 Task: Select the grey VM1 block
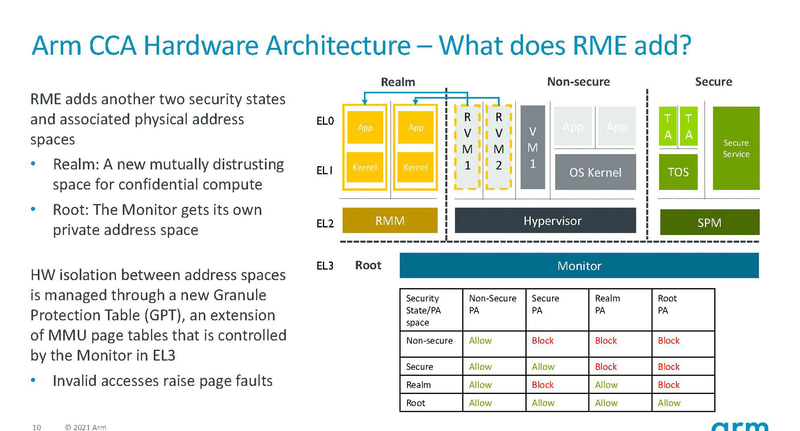[533, 147]
